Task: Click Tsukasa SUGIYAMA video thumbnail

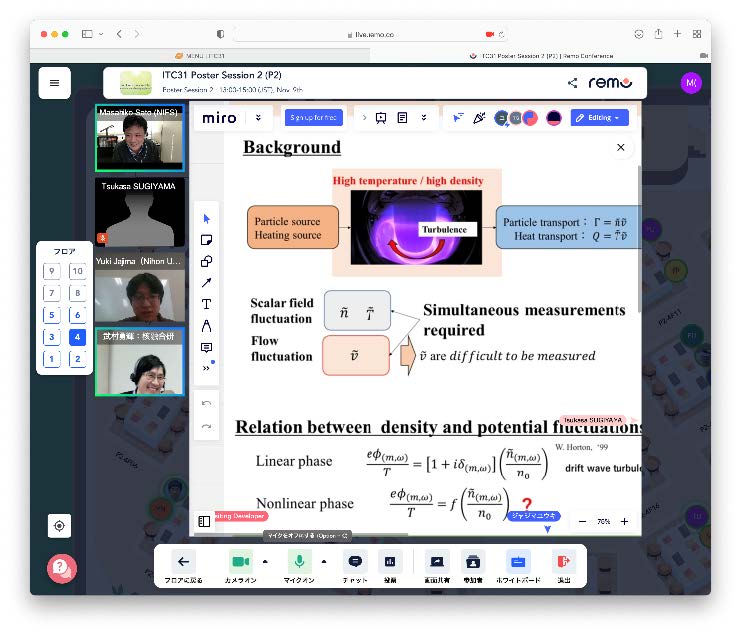Action: 139,212
